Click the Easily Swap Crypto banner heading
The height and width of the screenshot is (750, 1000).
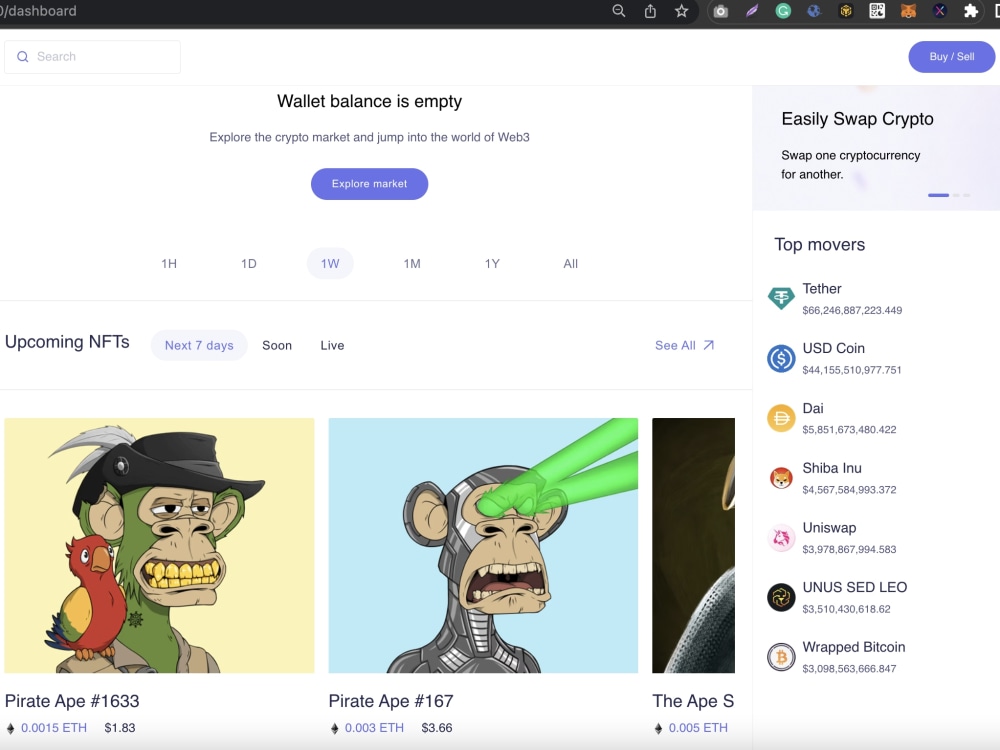pyautogui.click(x=857, y=119)
